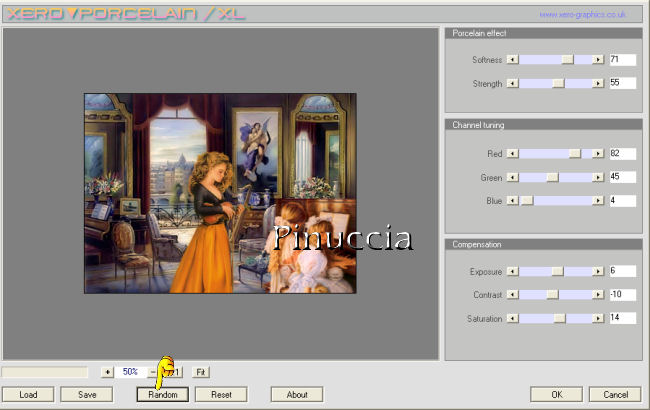Click the Green channel slider thumb
650x410 pixels.
[x=553, y=177]
